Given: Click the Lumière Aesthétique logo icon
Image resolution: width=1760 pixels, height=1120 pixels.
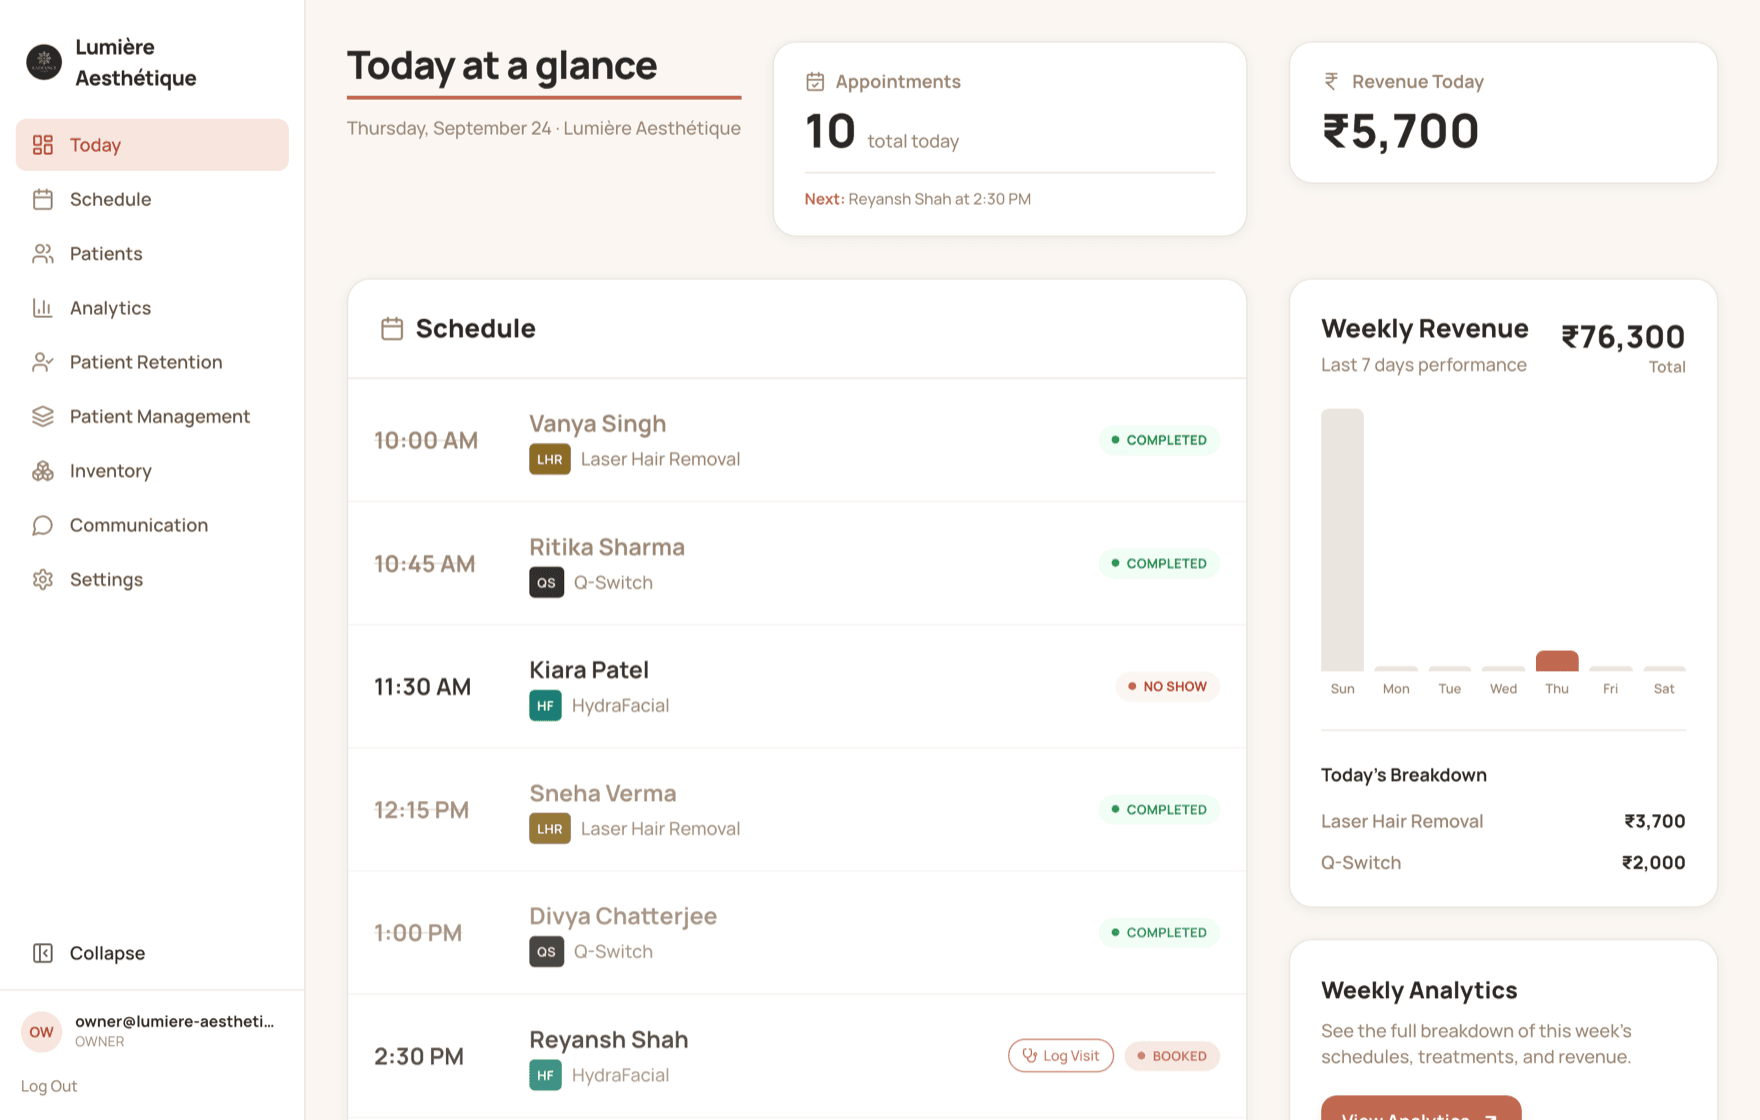Looking at the screenshot, I should pos(44,62).
